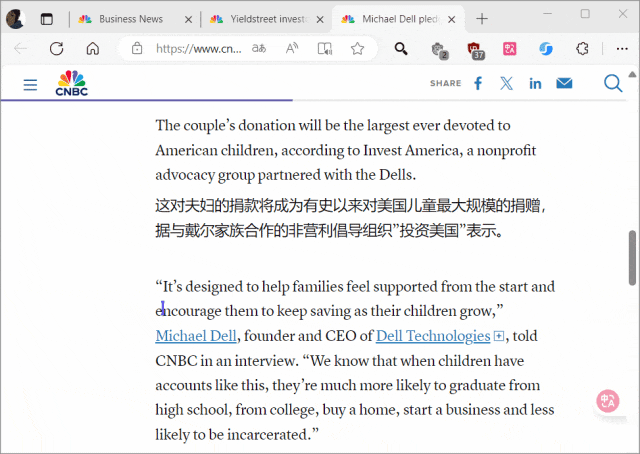640x454 pixels.
Task: Share the article on X
Action: (x=507, y=83)
